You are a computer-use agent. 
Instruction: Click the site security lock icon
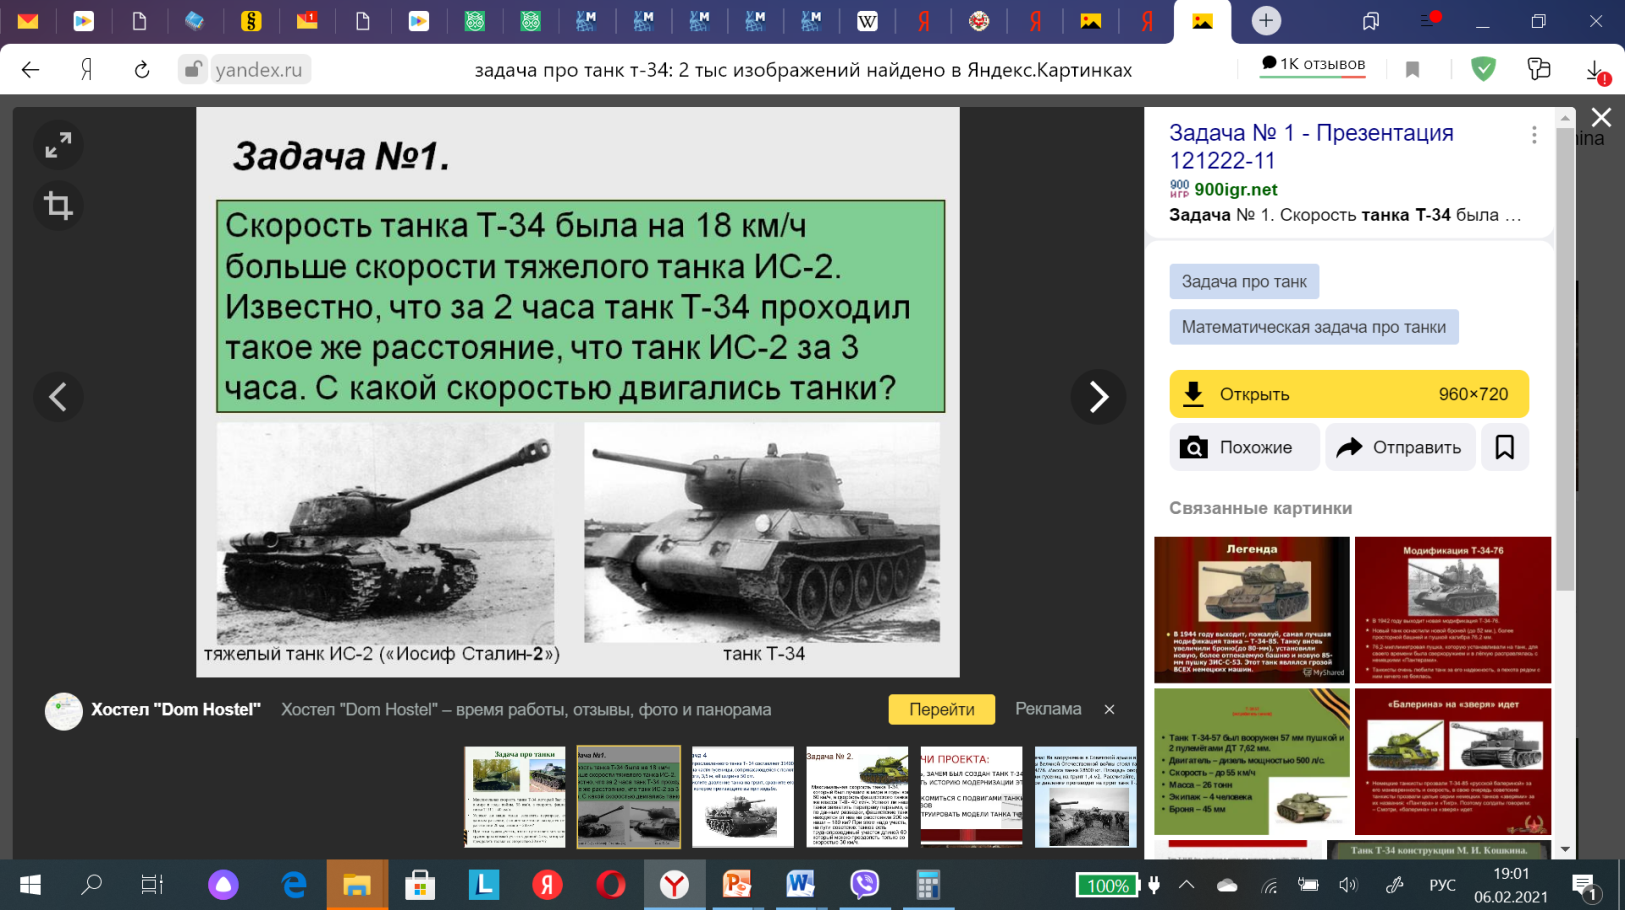[x=192, y=69]
